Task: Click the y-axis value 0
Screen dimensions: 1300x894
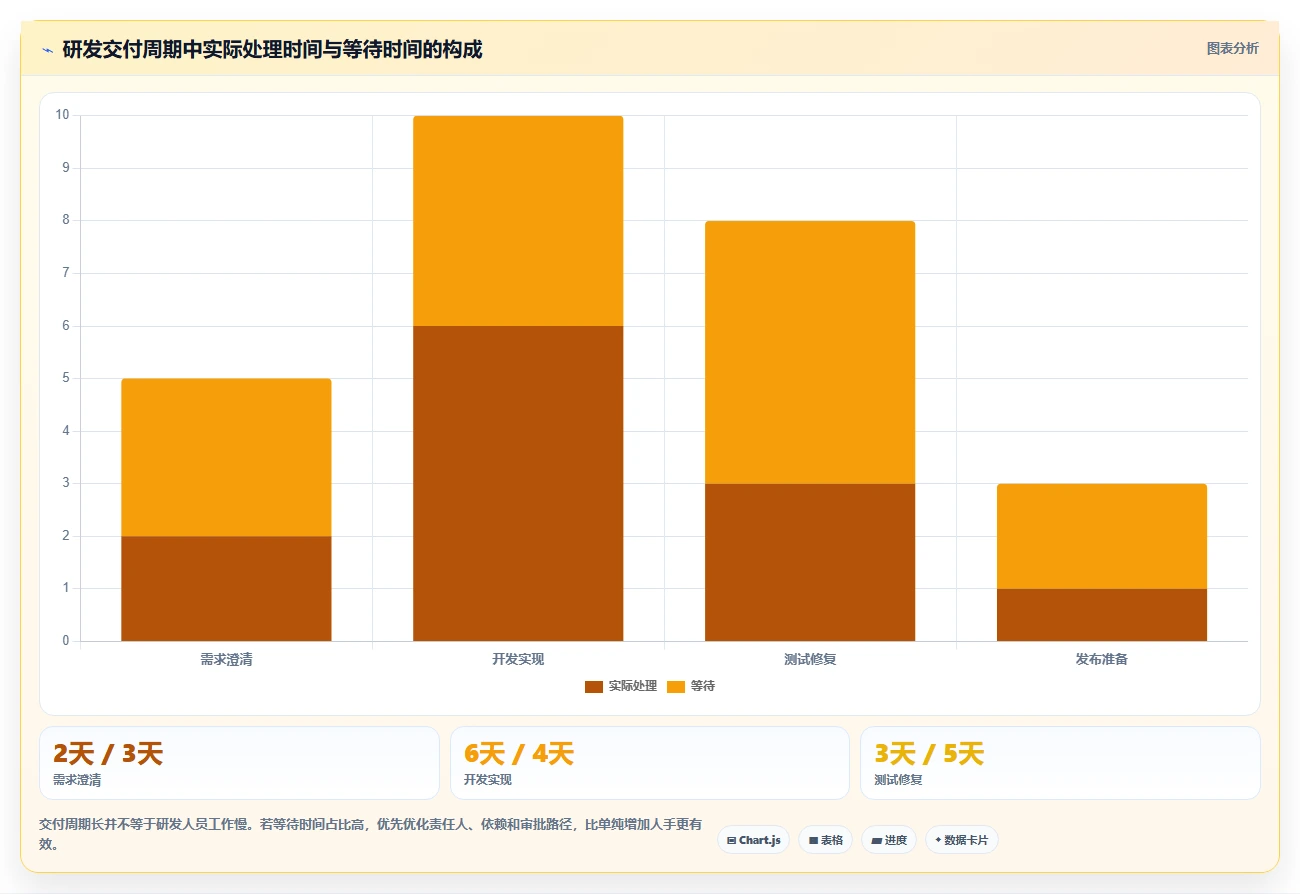Action: (x=66, y=641)
